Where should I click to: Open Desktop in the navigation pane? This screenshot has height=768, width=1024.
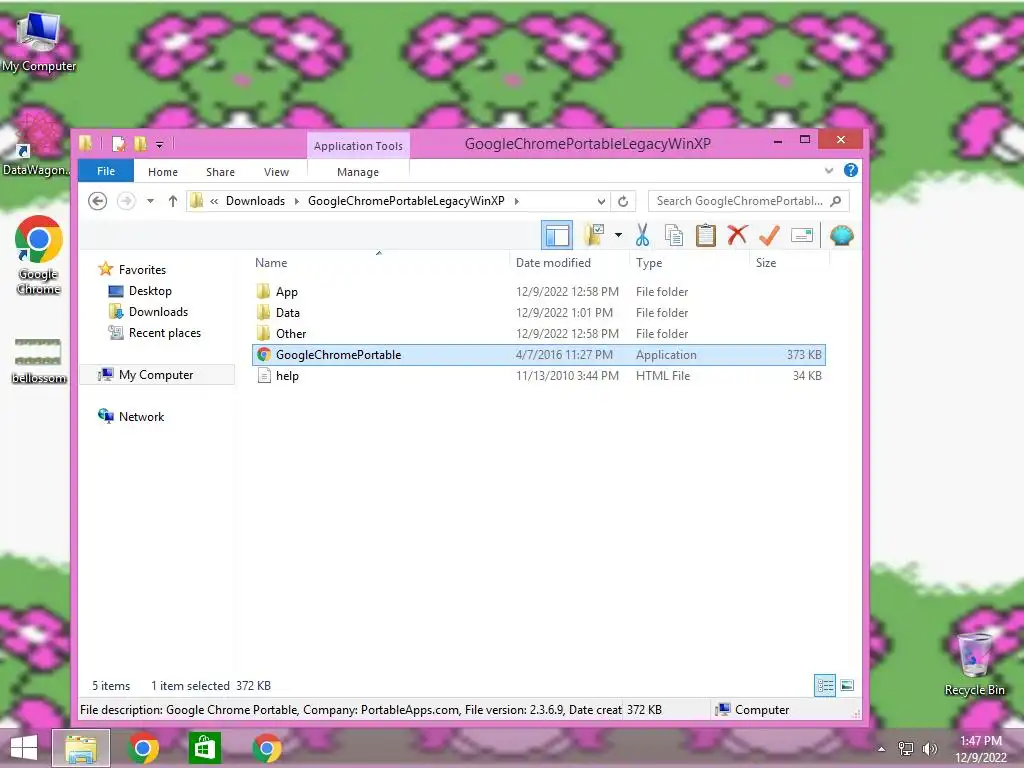[x=150, y=291]
